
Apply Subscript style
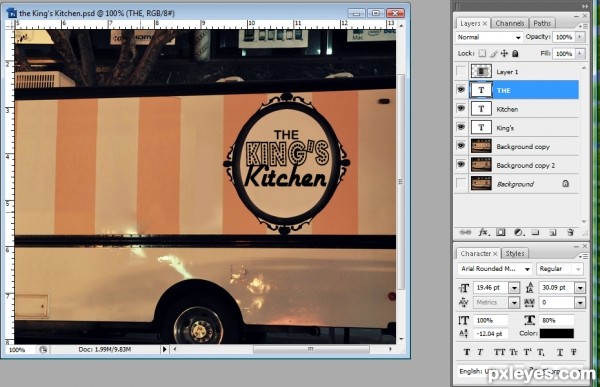(x=540, y=352)
